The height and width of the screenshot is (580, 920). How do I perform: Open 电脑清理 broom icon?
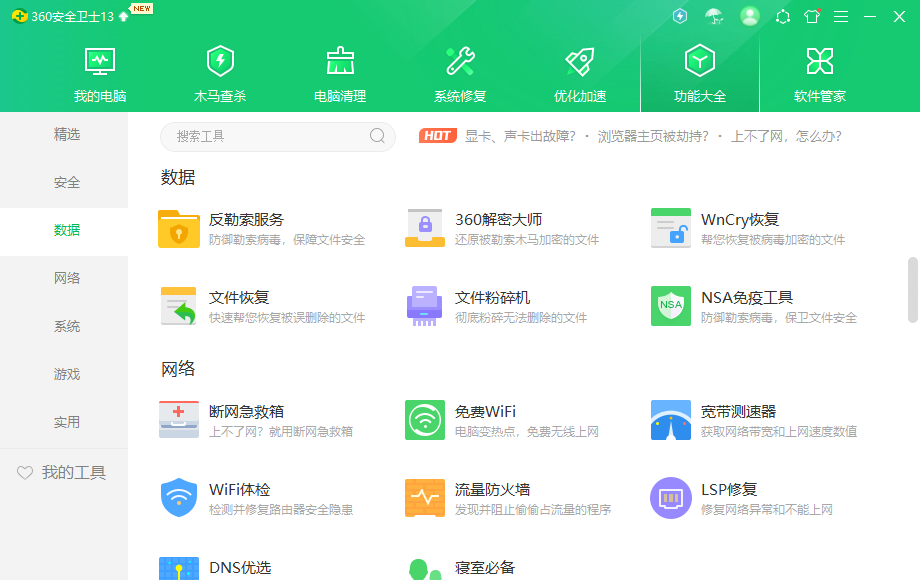[x=340, y=61]
